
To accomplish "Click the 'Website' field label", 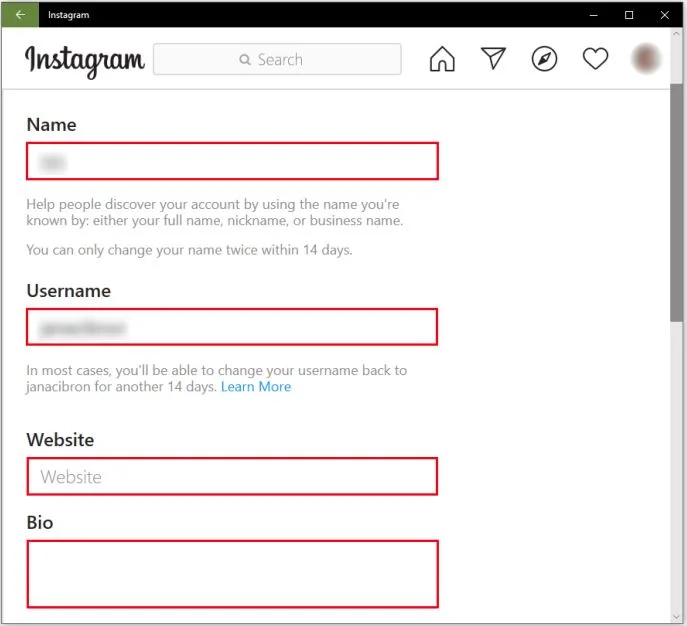I will (60, 440).
